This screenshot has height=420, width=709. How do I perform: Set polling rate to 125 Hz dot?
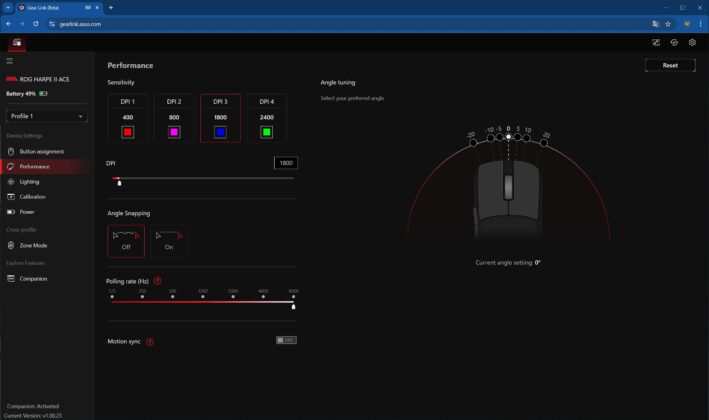[112, 297]
